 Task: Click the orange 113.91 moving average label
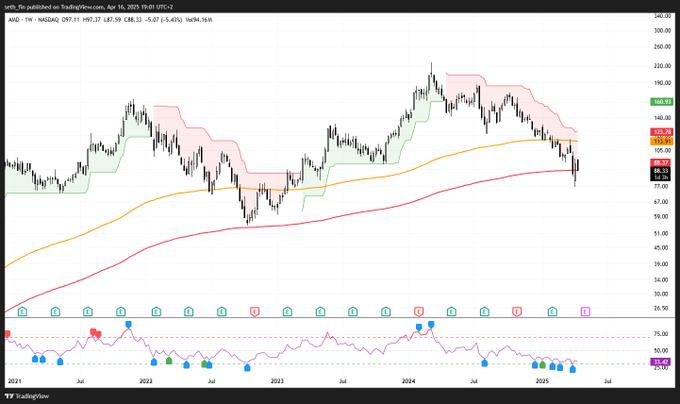pos(662,141)
